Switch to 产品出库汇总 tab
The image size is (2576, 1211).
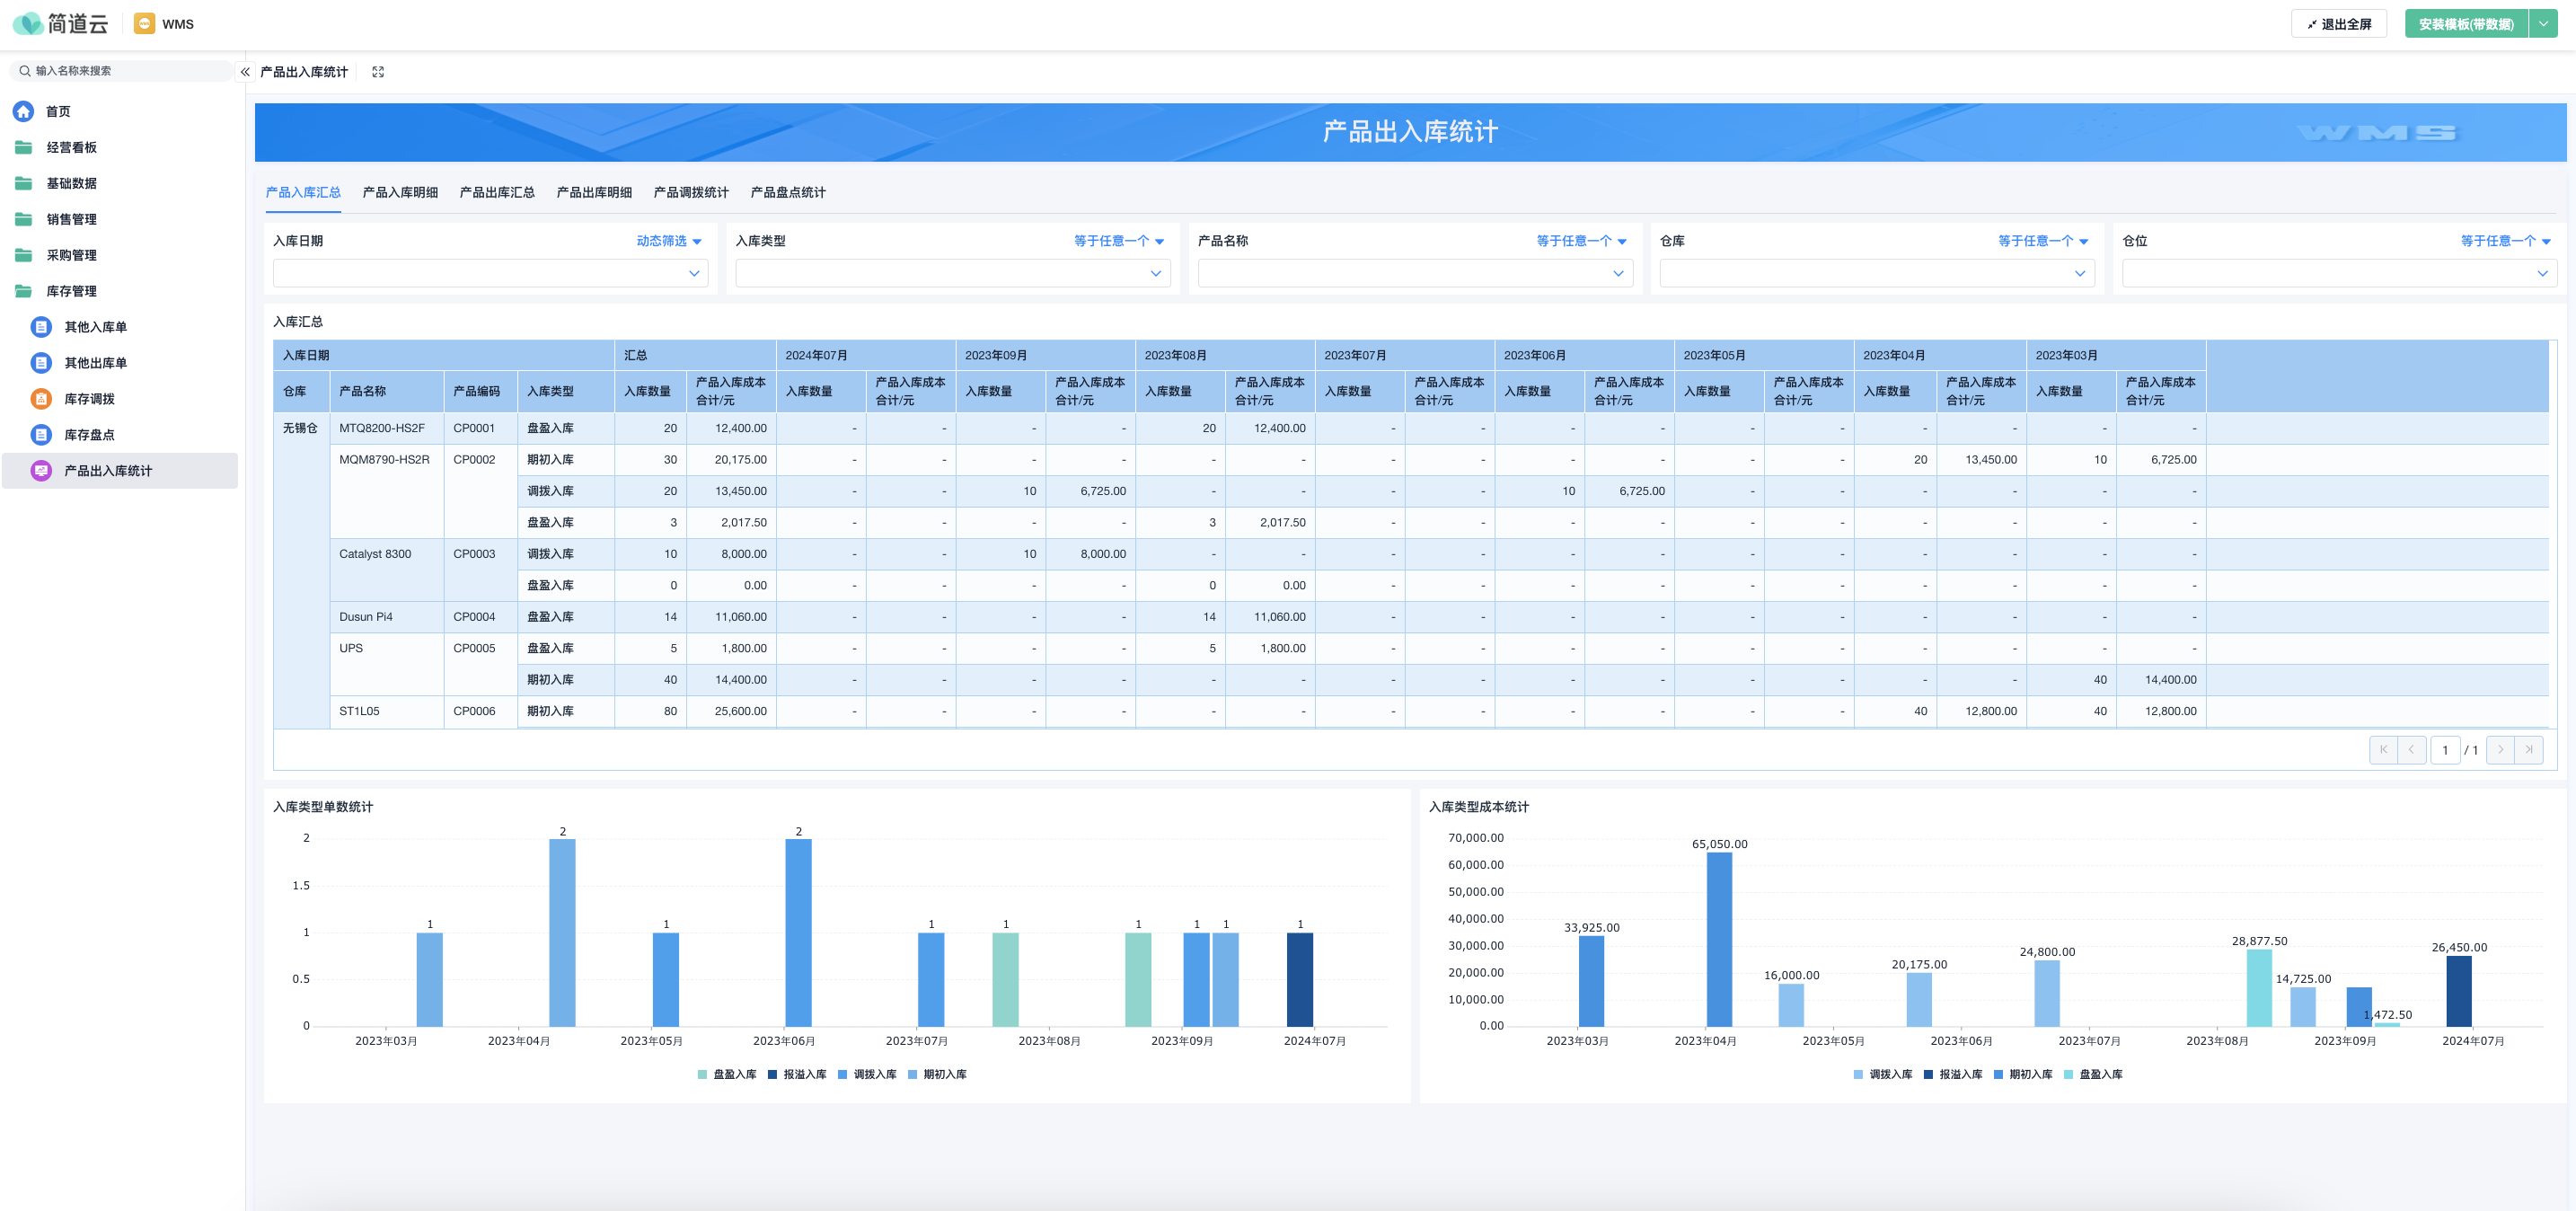[x=497, y=192]
